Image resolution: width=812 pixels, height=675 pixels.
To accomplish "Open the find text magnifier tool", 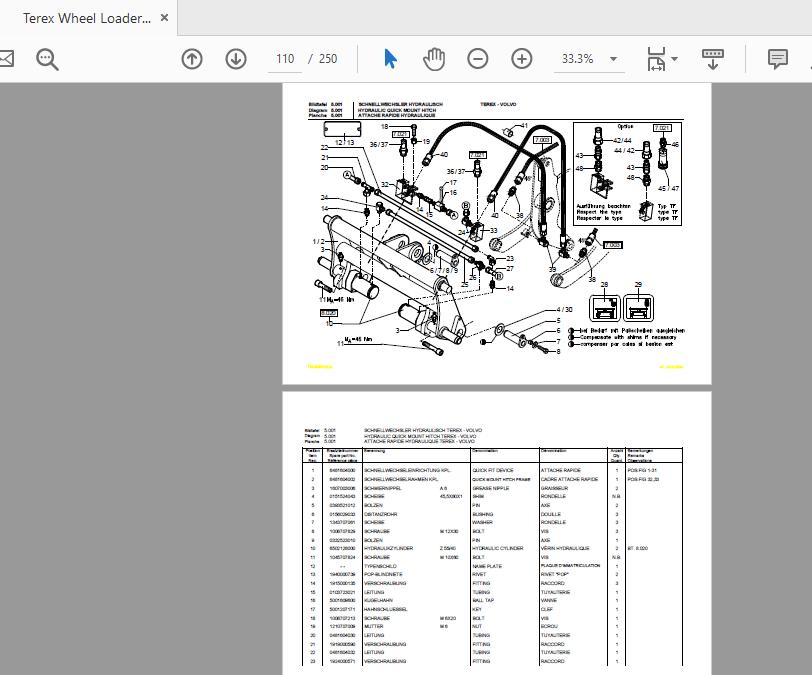I will (47, 59).
